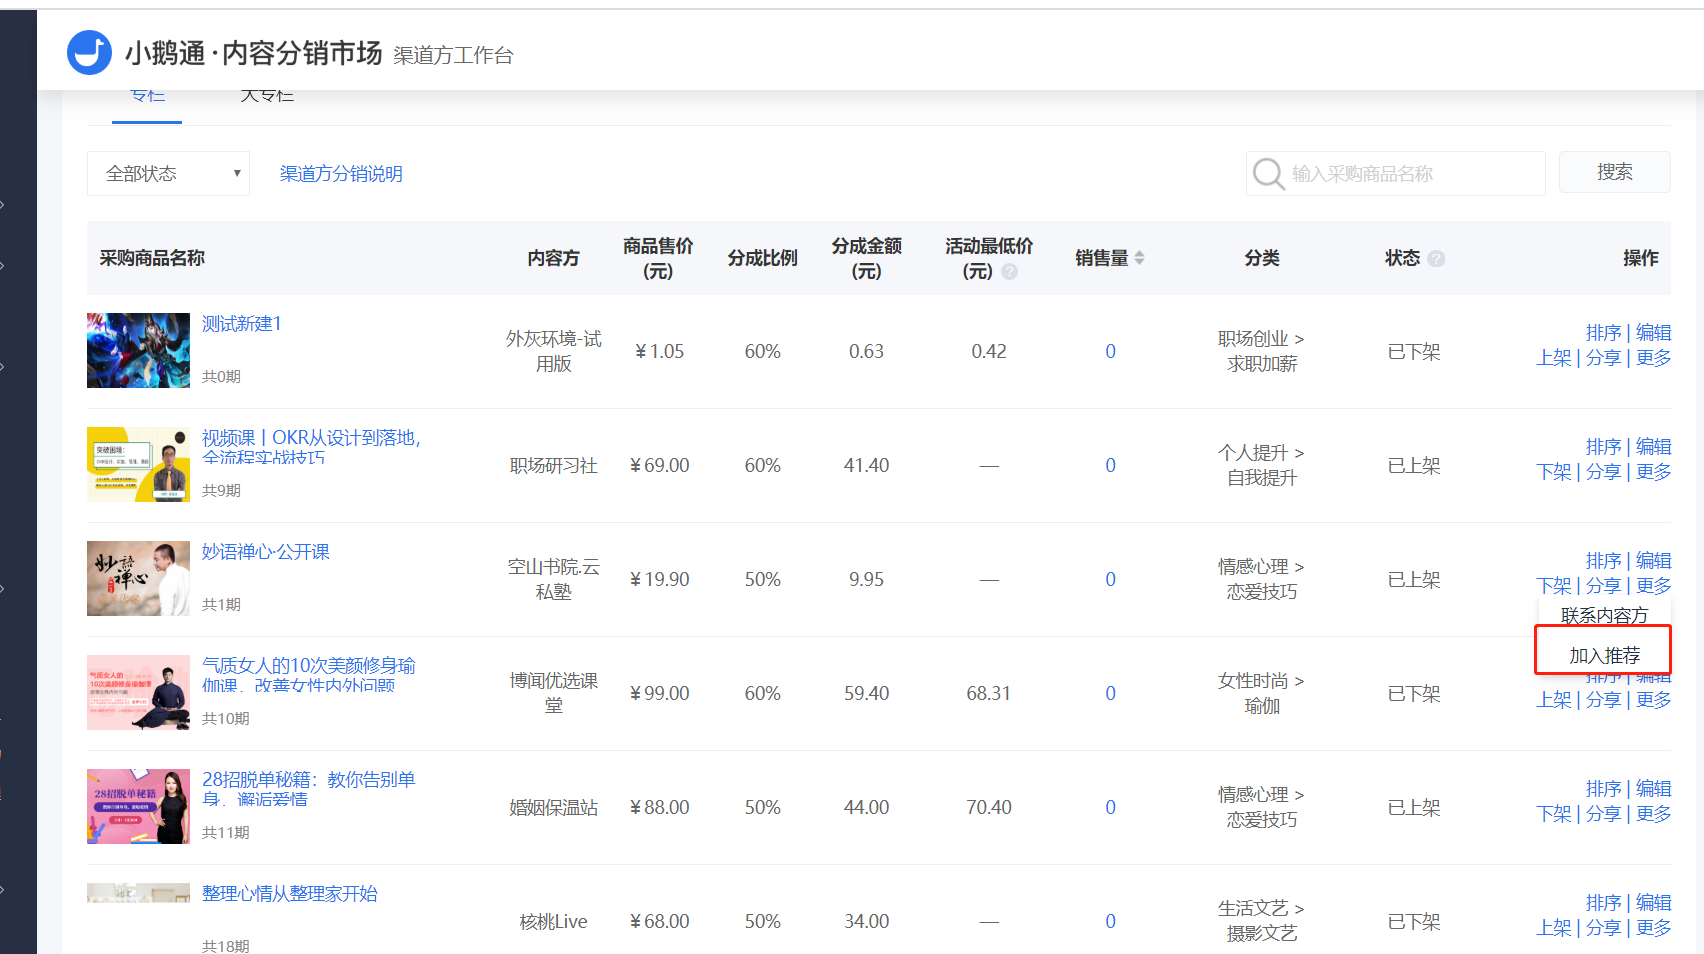Sort by 销售量 arrows icon
The height and width of the screenshot is (954, 1704).
[1139, 258]
